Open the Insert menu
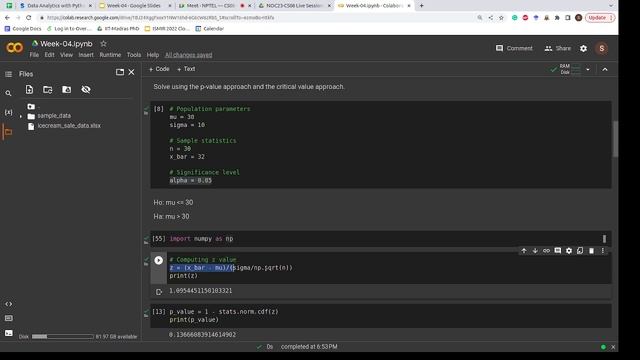This screenshot has width=640, height=360. (x=86, y=55)
